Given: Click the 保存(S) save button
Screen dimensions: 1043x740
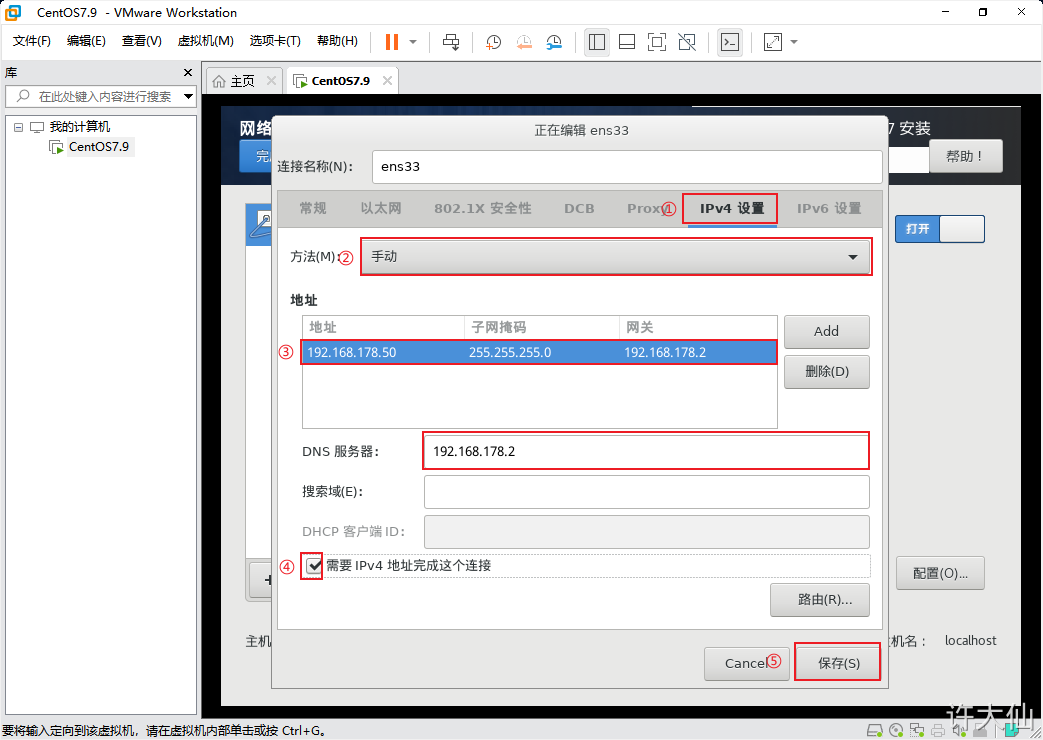Looking at the screenshot, I should (x=838, y=663).
